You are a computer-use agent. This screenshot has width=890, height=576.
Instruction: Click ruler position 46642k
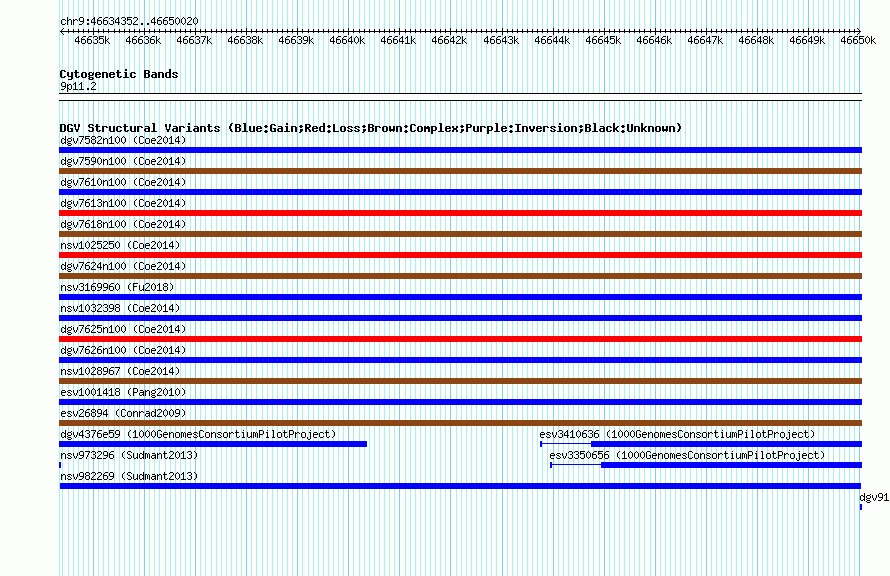pos(450,40)
